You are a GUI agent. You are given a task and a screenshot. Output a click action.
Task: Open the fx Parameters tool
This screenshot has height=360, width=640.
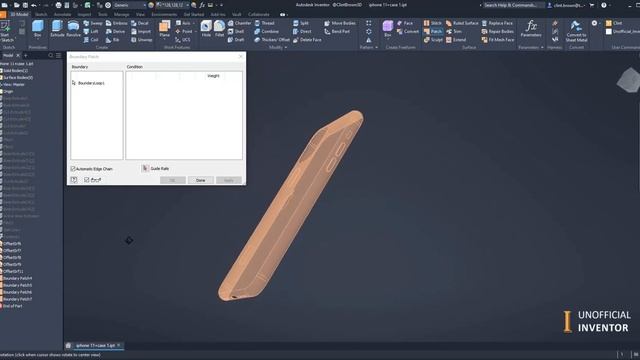(531, 29)
